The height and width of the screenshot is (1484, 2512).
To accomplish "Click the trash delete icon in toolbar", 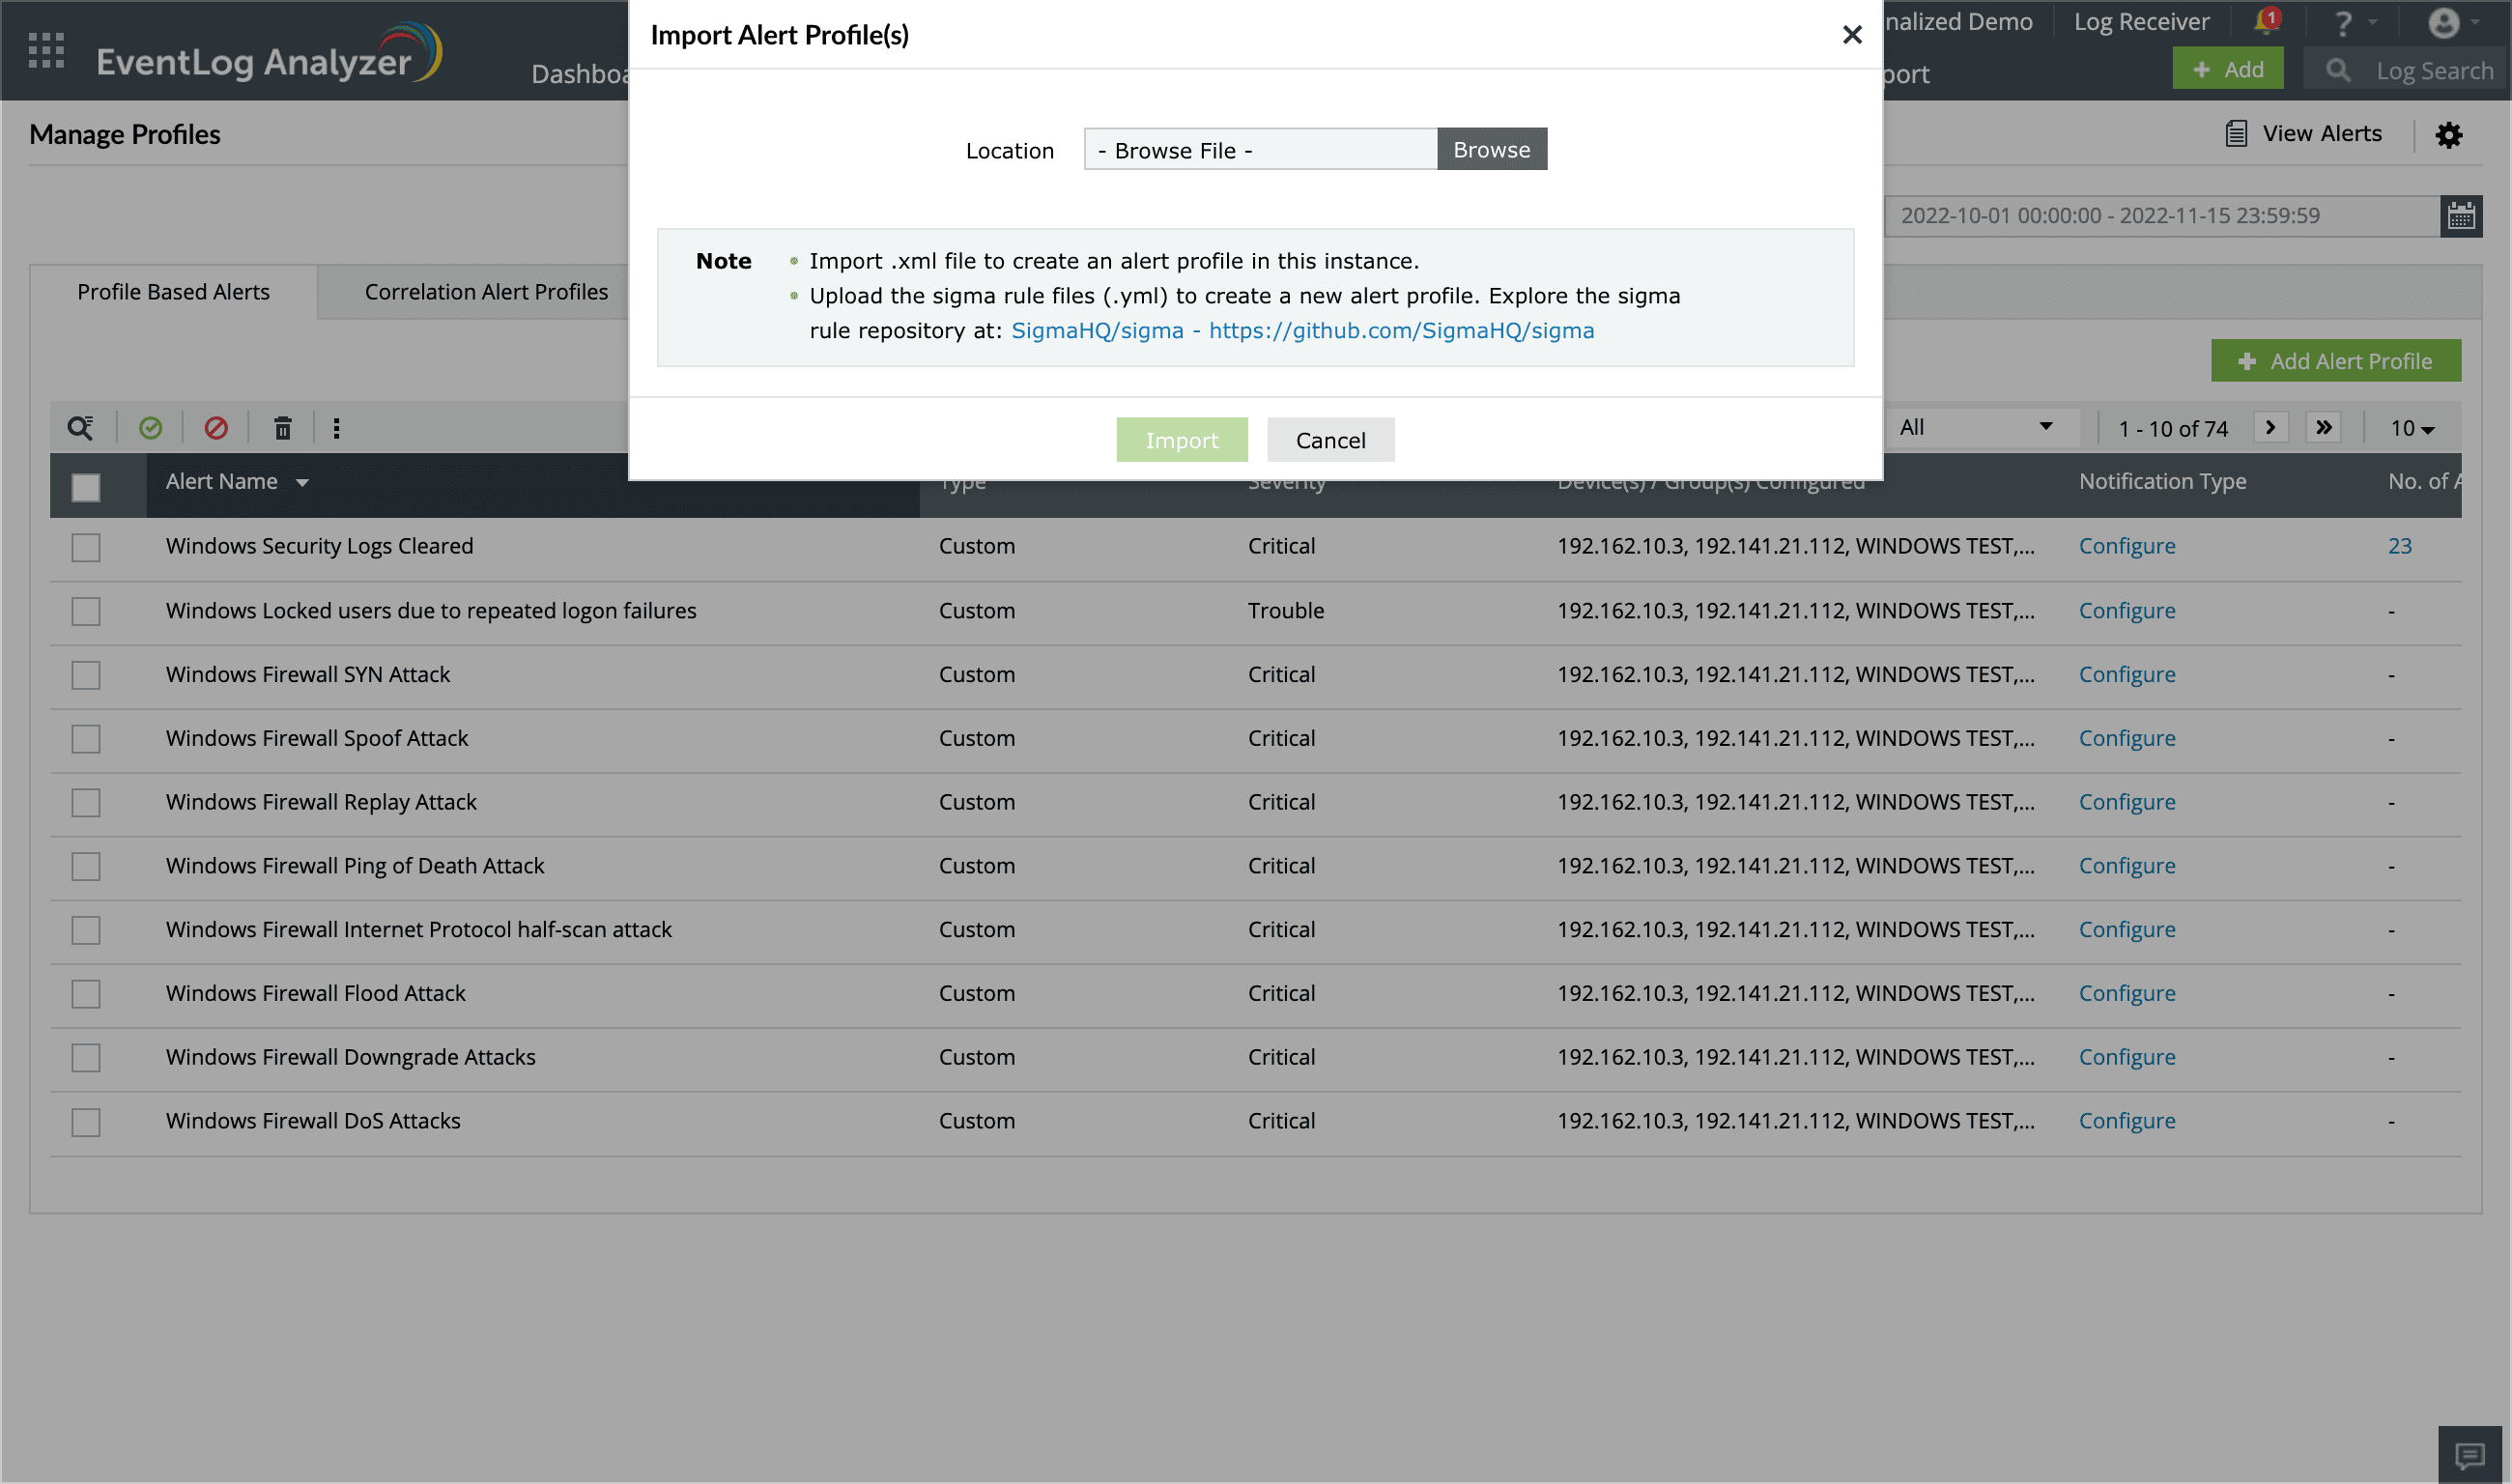I will point(283,428).
